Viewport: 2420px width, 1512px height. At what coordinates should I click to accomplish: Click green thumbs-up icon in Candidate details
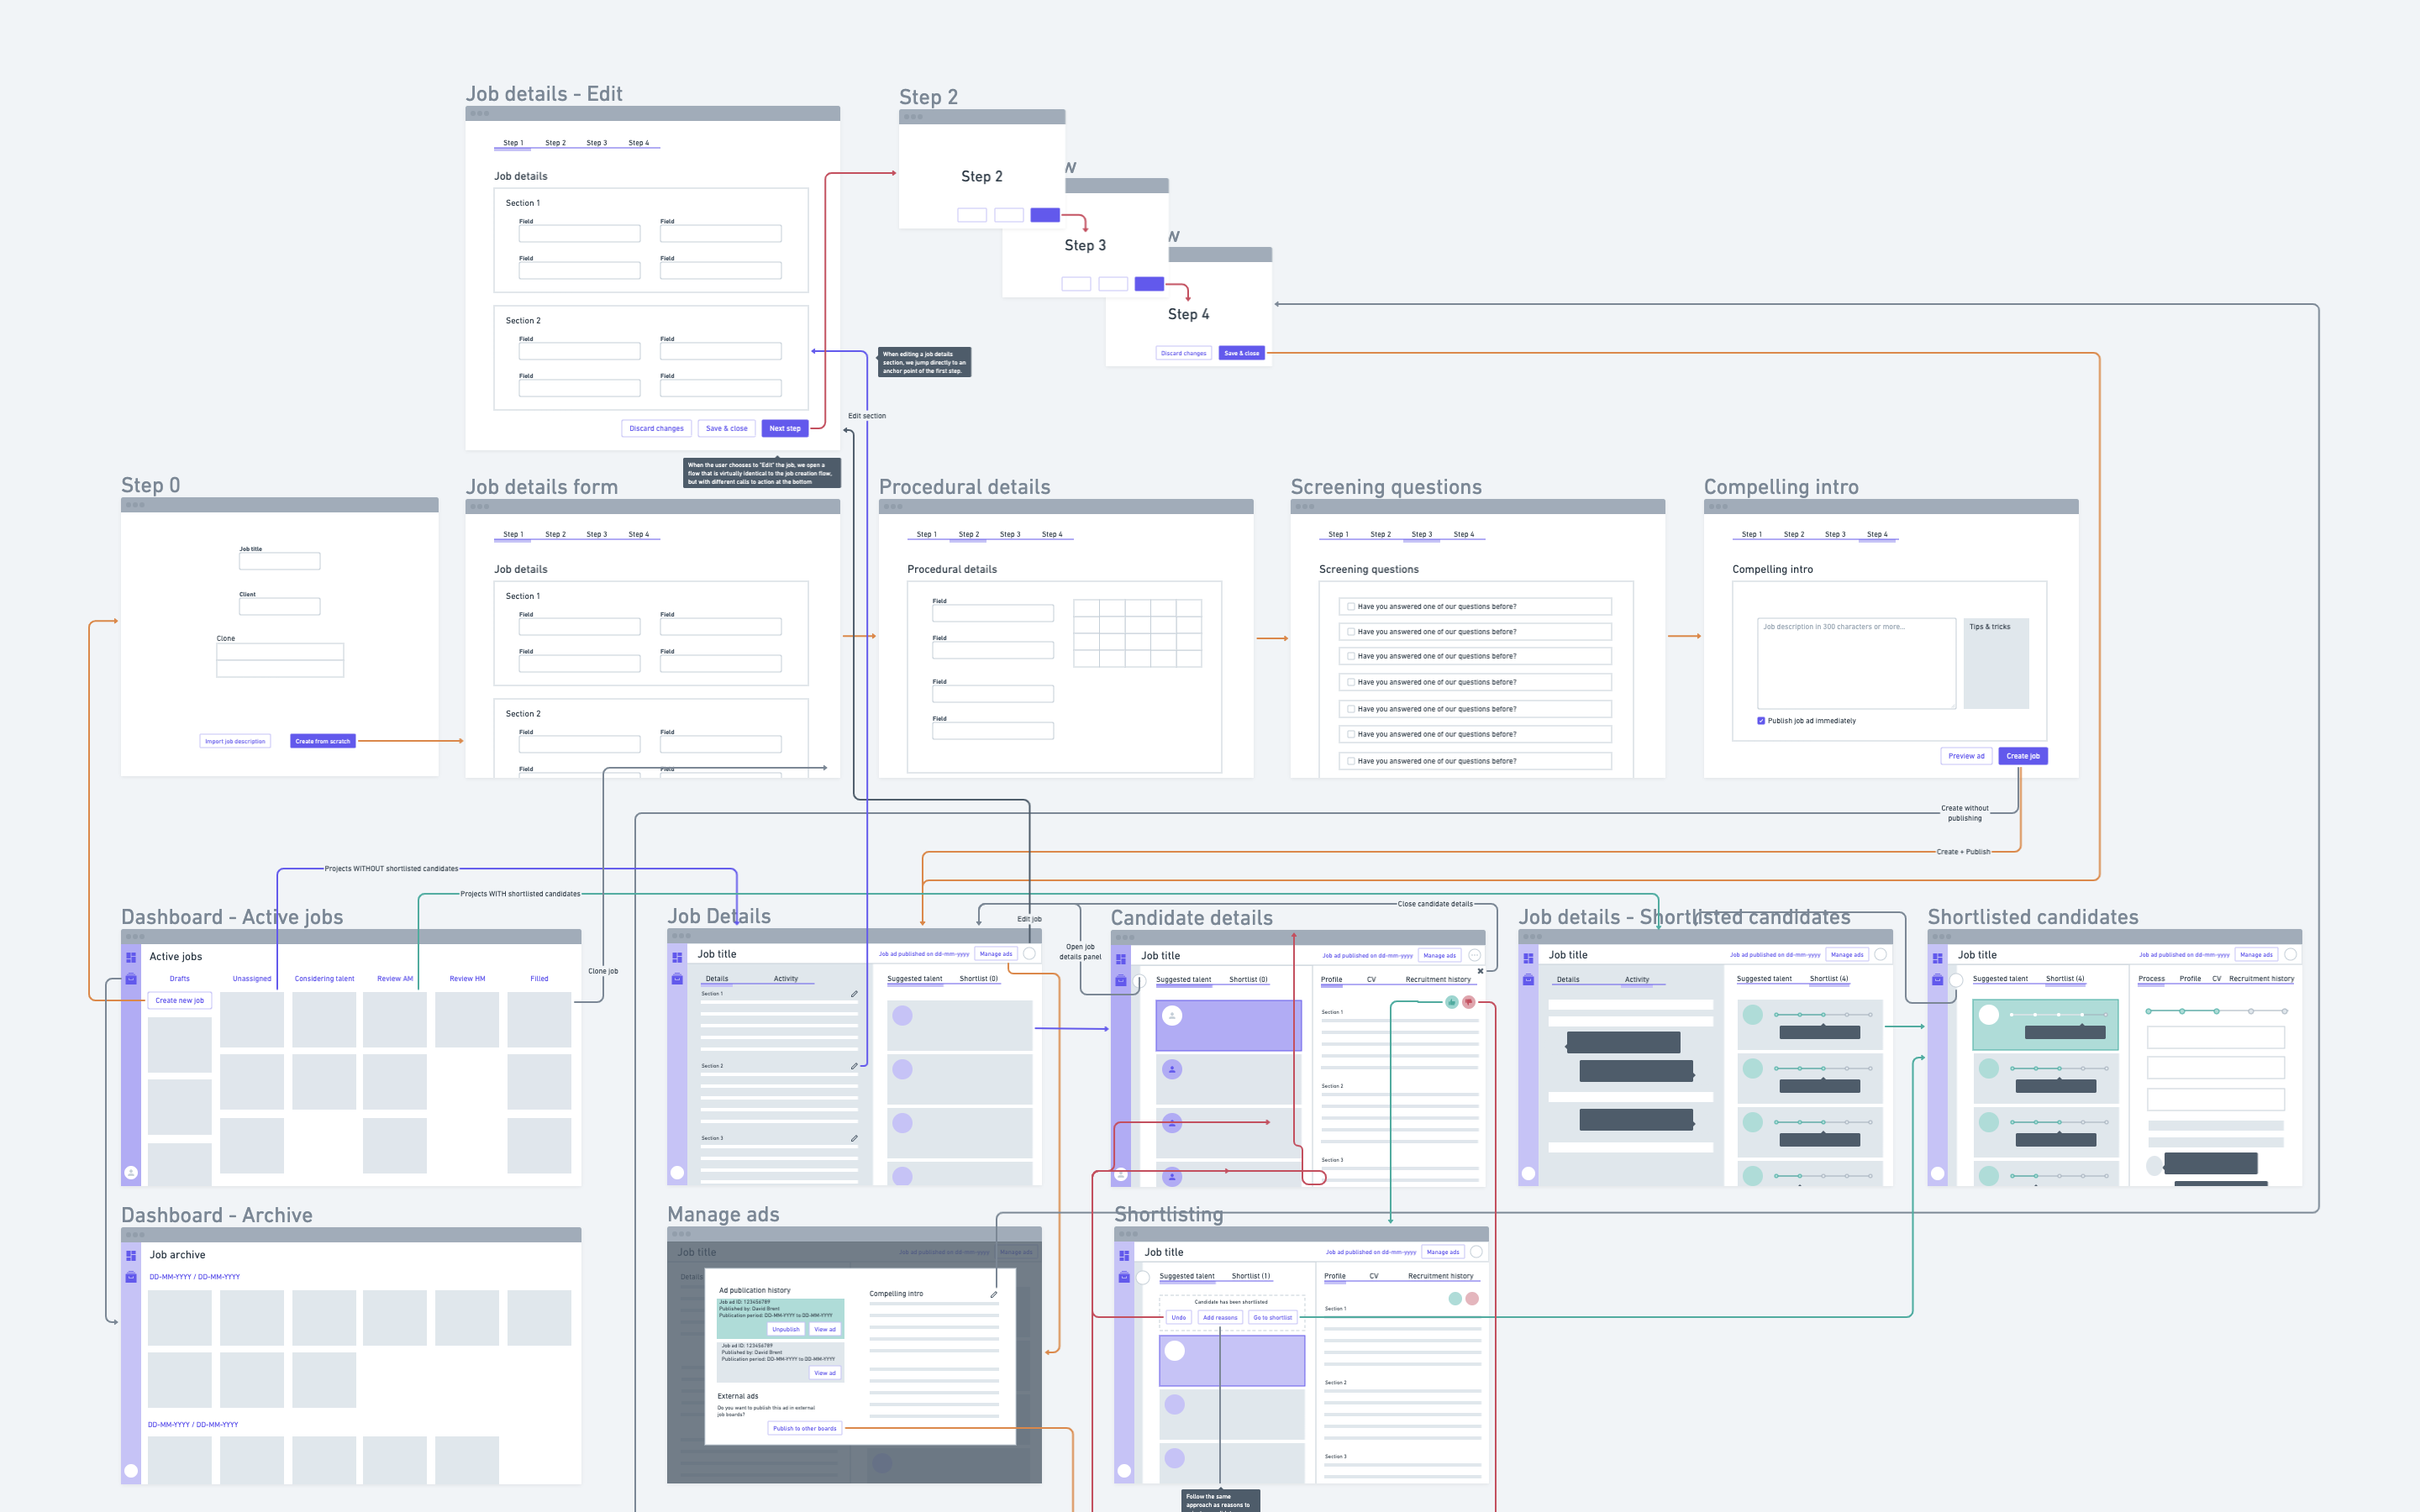(1451, 1002)
